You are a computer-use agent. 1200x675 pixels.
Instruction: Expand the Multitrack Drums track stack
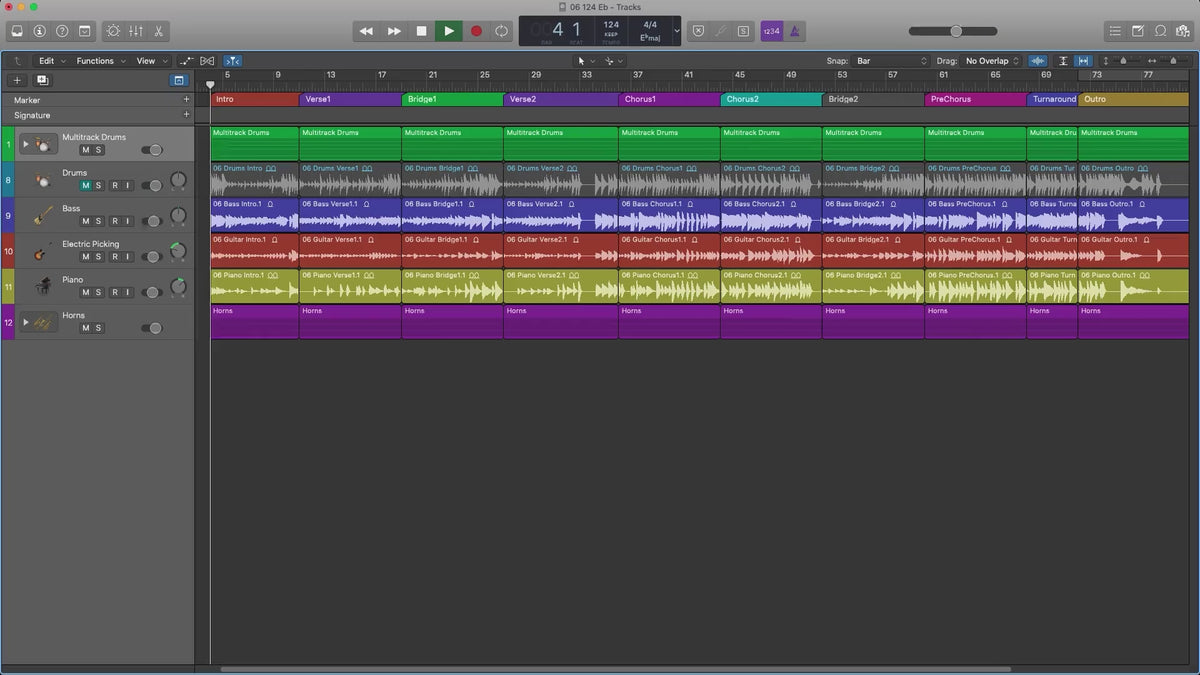(x=26, y=145)
